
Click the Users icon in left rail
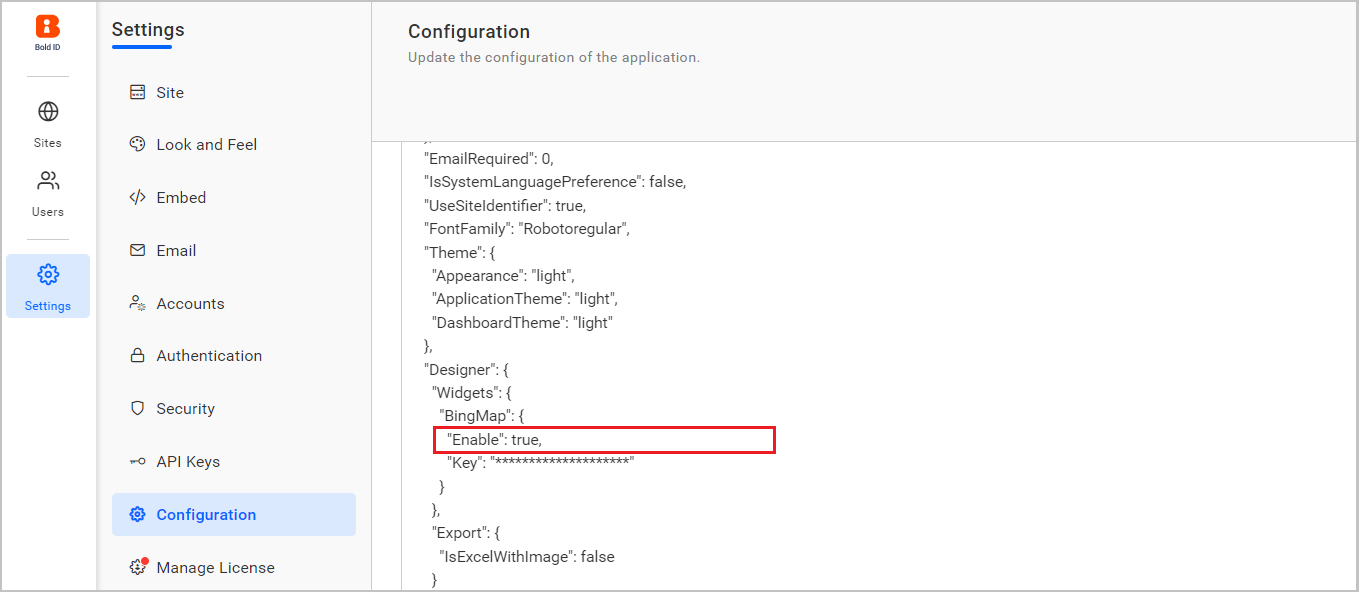pyautogui.click(x=47, y=181)
